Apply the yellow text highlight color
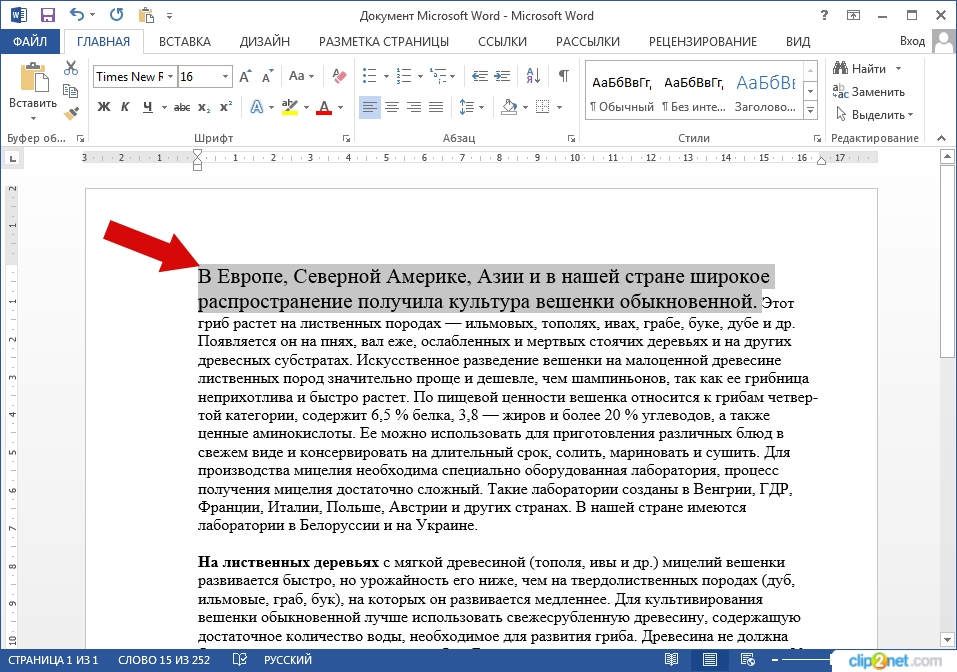Screen dimensions: 957x672 [290, 107]
